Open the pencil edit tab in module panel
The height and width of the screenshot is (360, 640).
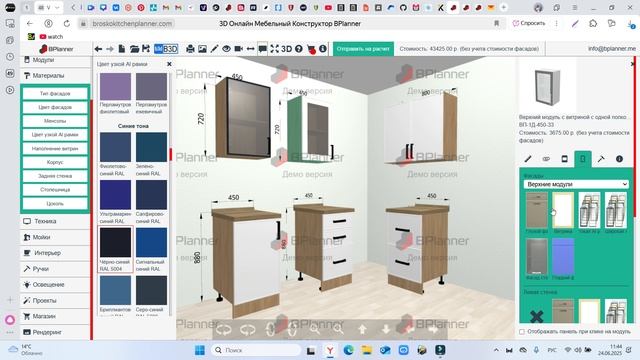click(528, 159)
